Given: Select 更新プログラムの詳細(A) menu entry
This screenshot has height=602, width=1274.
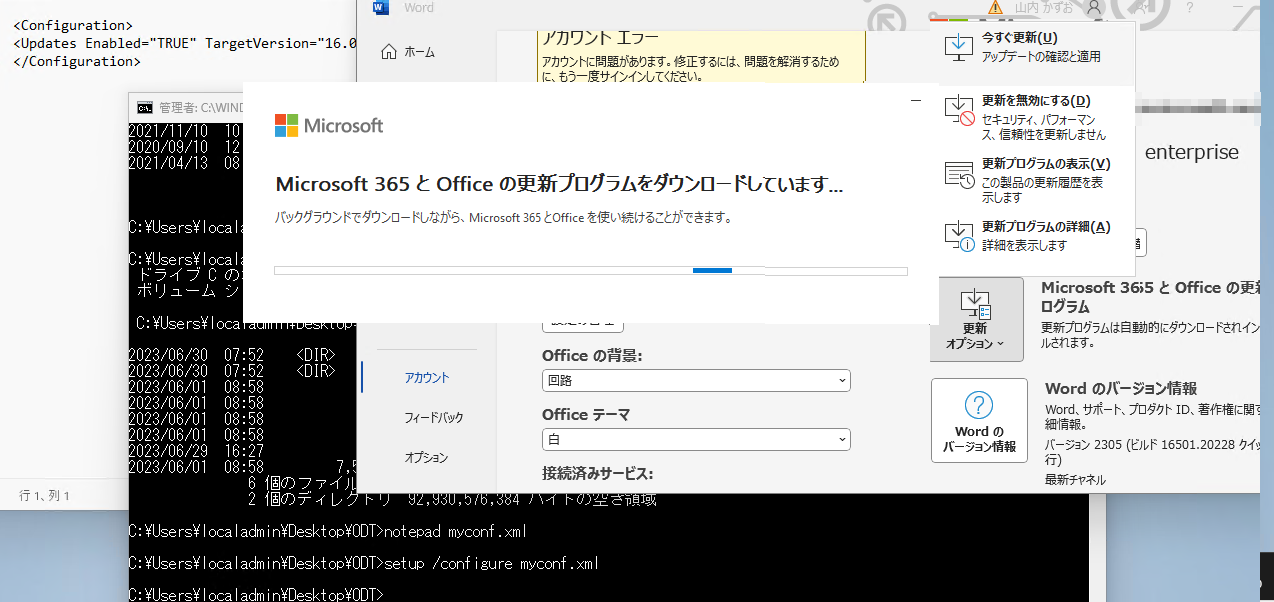Looking at the screenshot, I should point(1036,236).
